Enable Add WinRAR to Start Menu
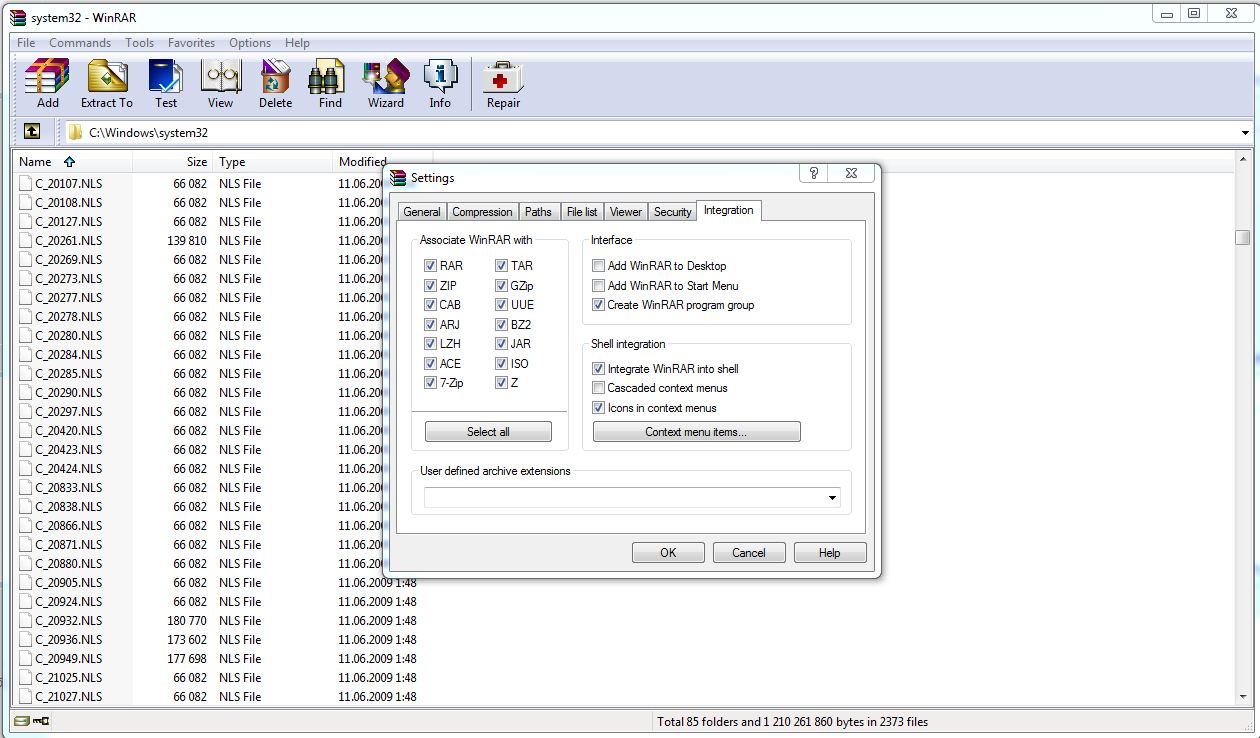The width and height of the screenshot is (1260, 738). click(x=598, y=286)
